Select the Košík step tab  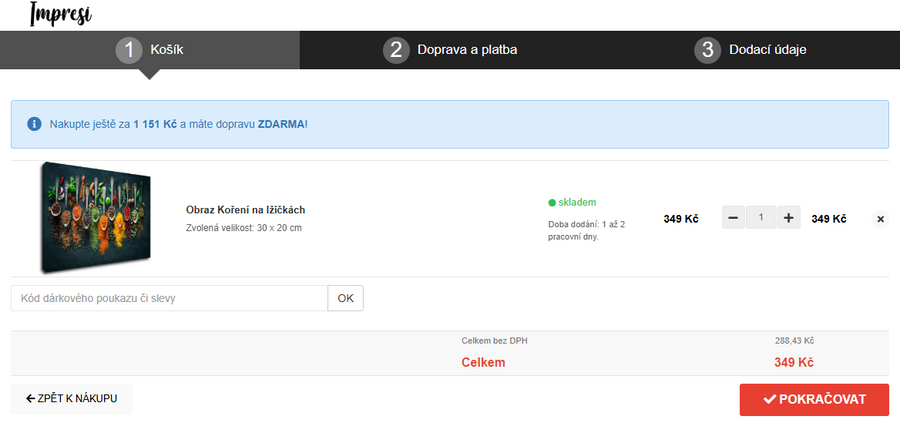tap(167, 50)
